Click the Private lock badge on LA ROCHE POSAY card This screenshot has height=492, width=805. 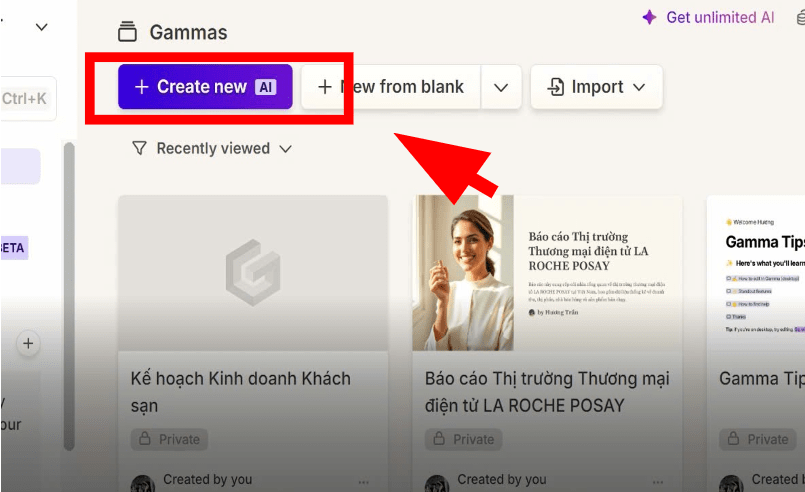point(463,439)
